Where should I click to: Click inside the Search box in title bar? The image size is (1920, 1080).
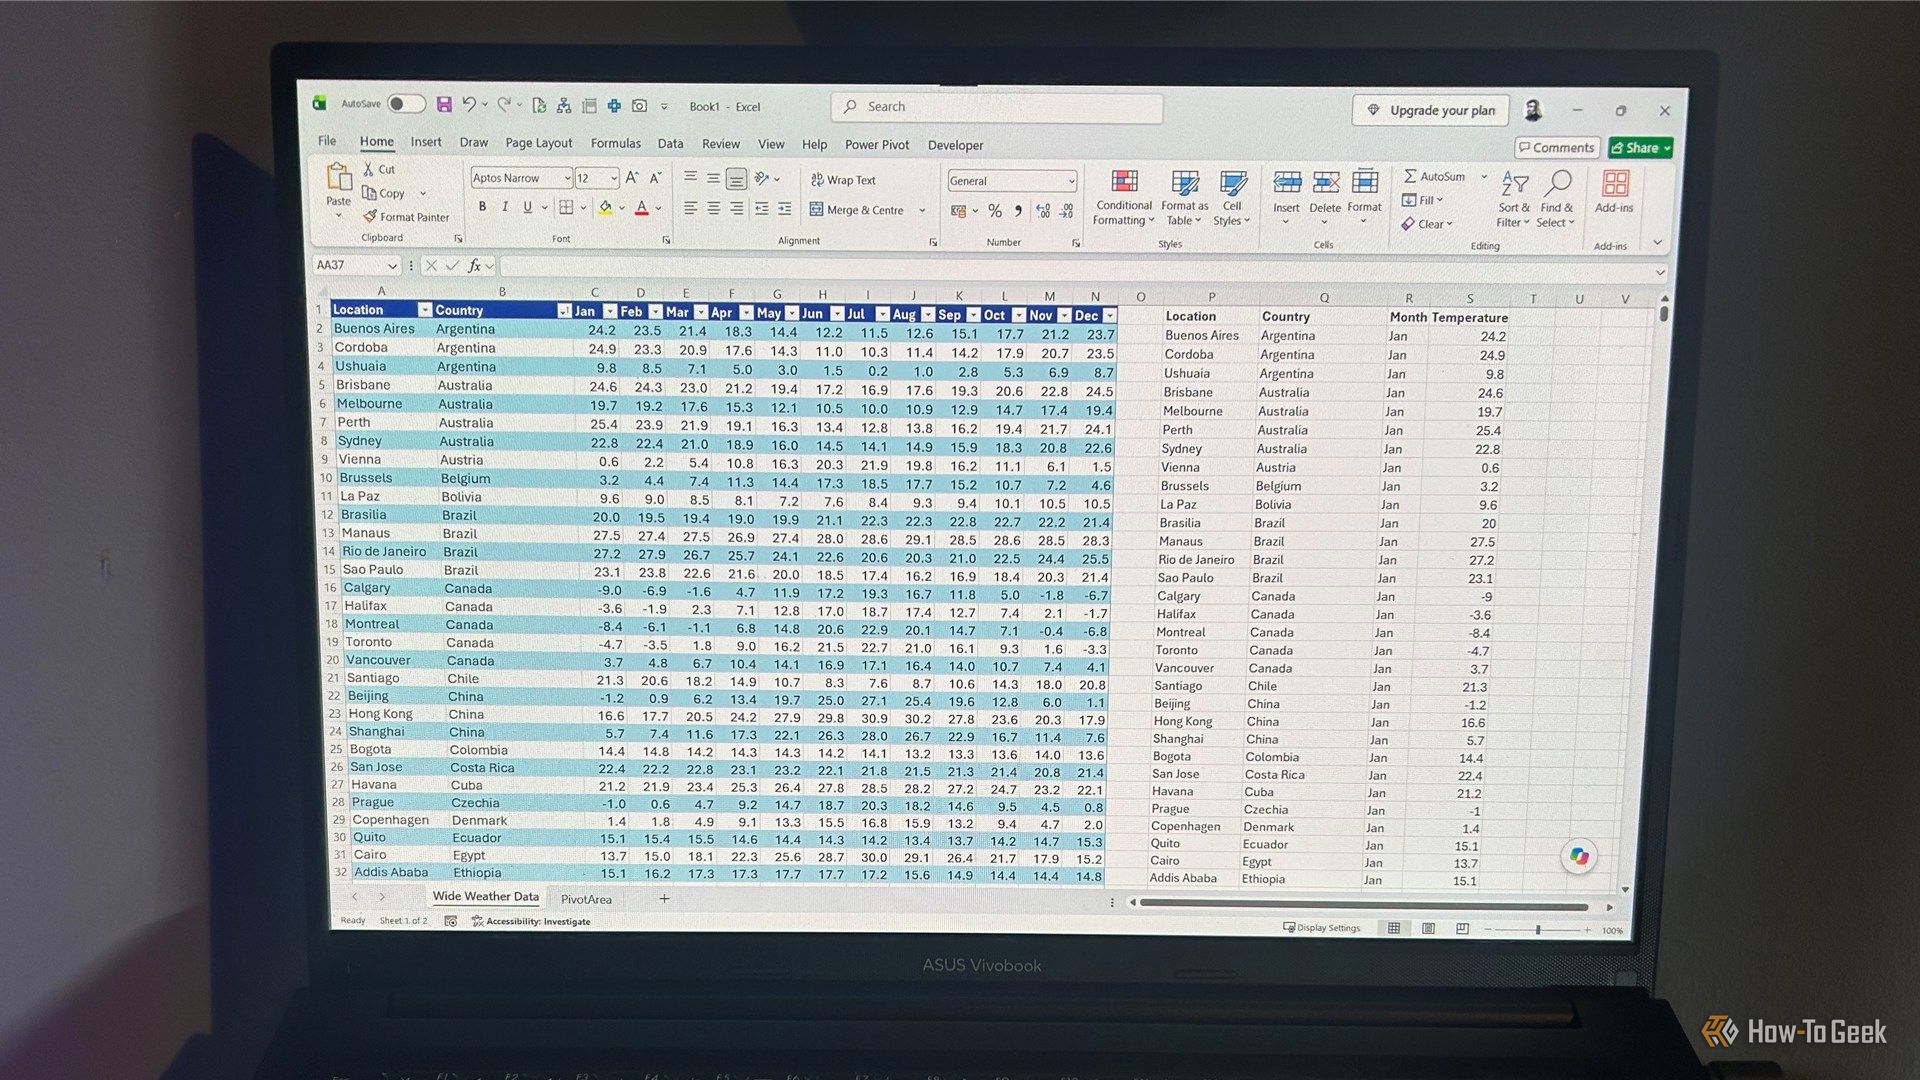[996, 107]
